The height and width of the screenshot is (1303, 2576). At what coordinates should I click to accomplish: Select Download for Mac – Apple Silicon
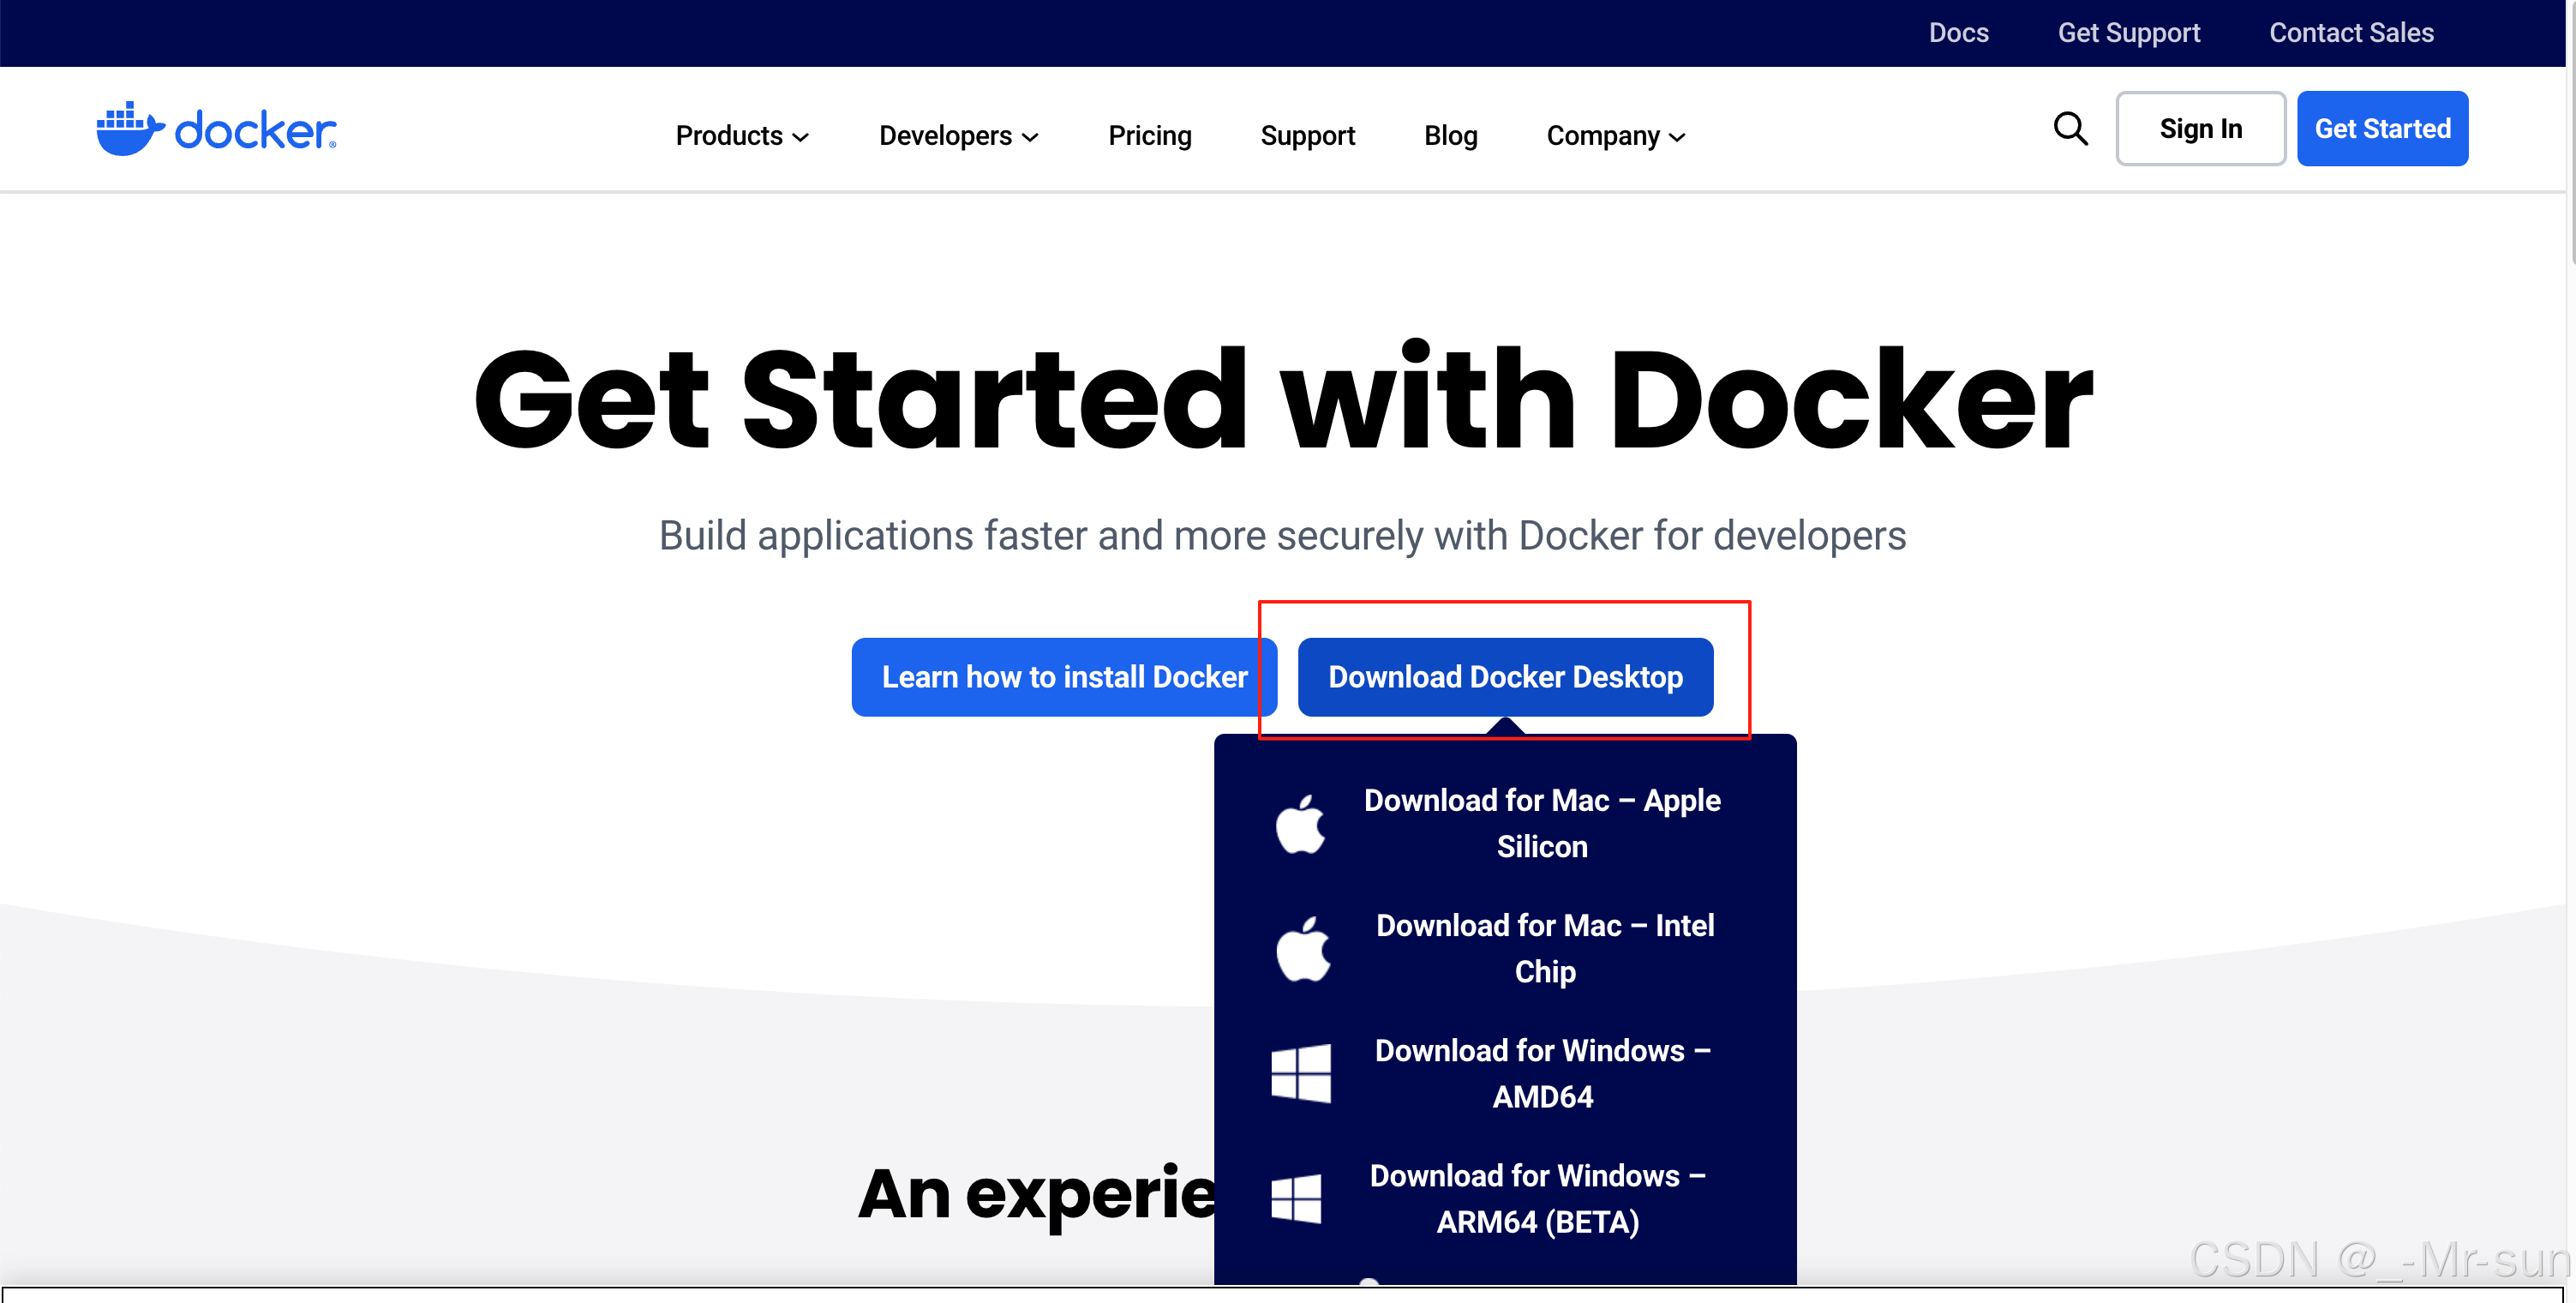click(1541, 823)
